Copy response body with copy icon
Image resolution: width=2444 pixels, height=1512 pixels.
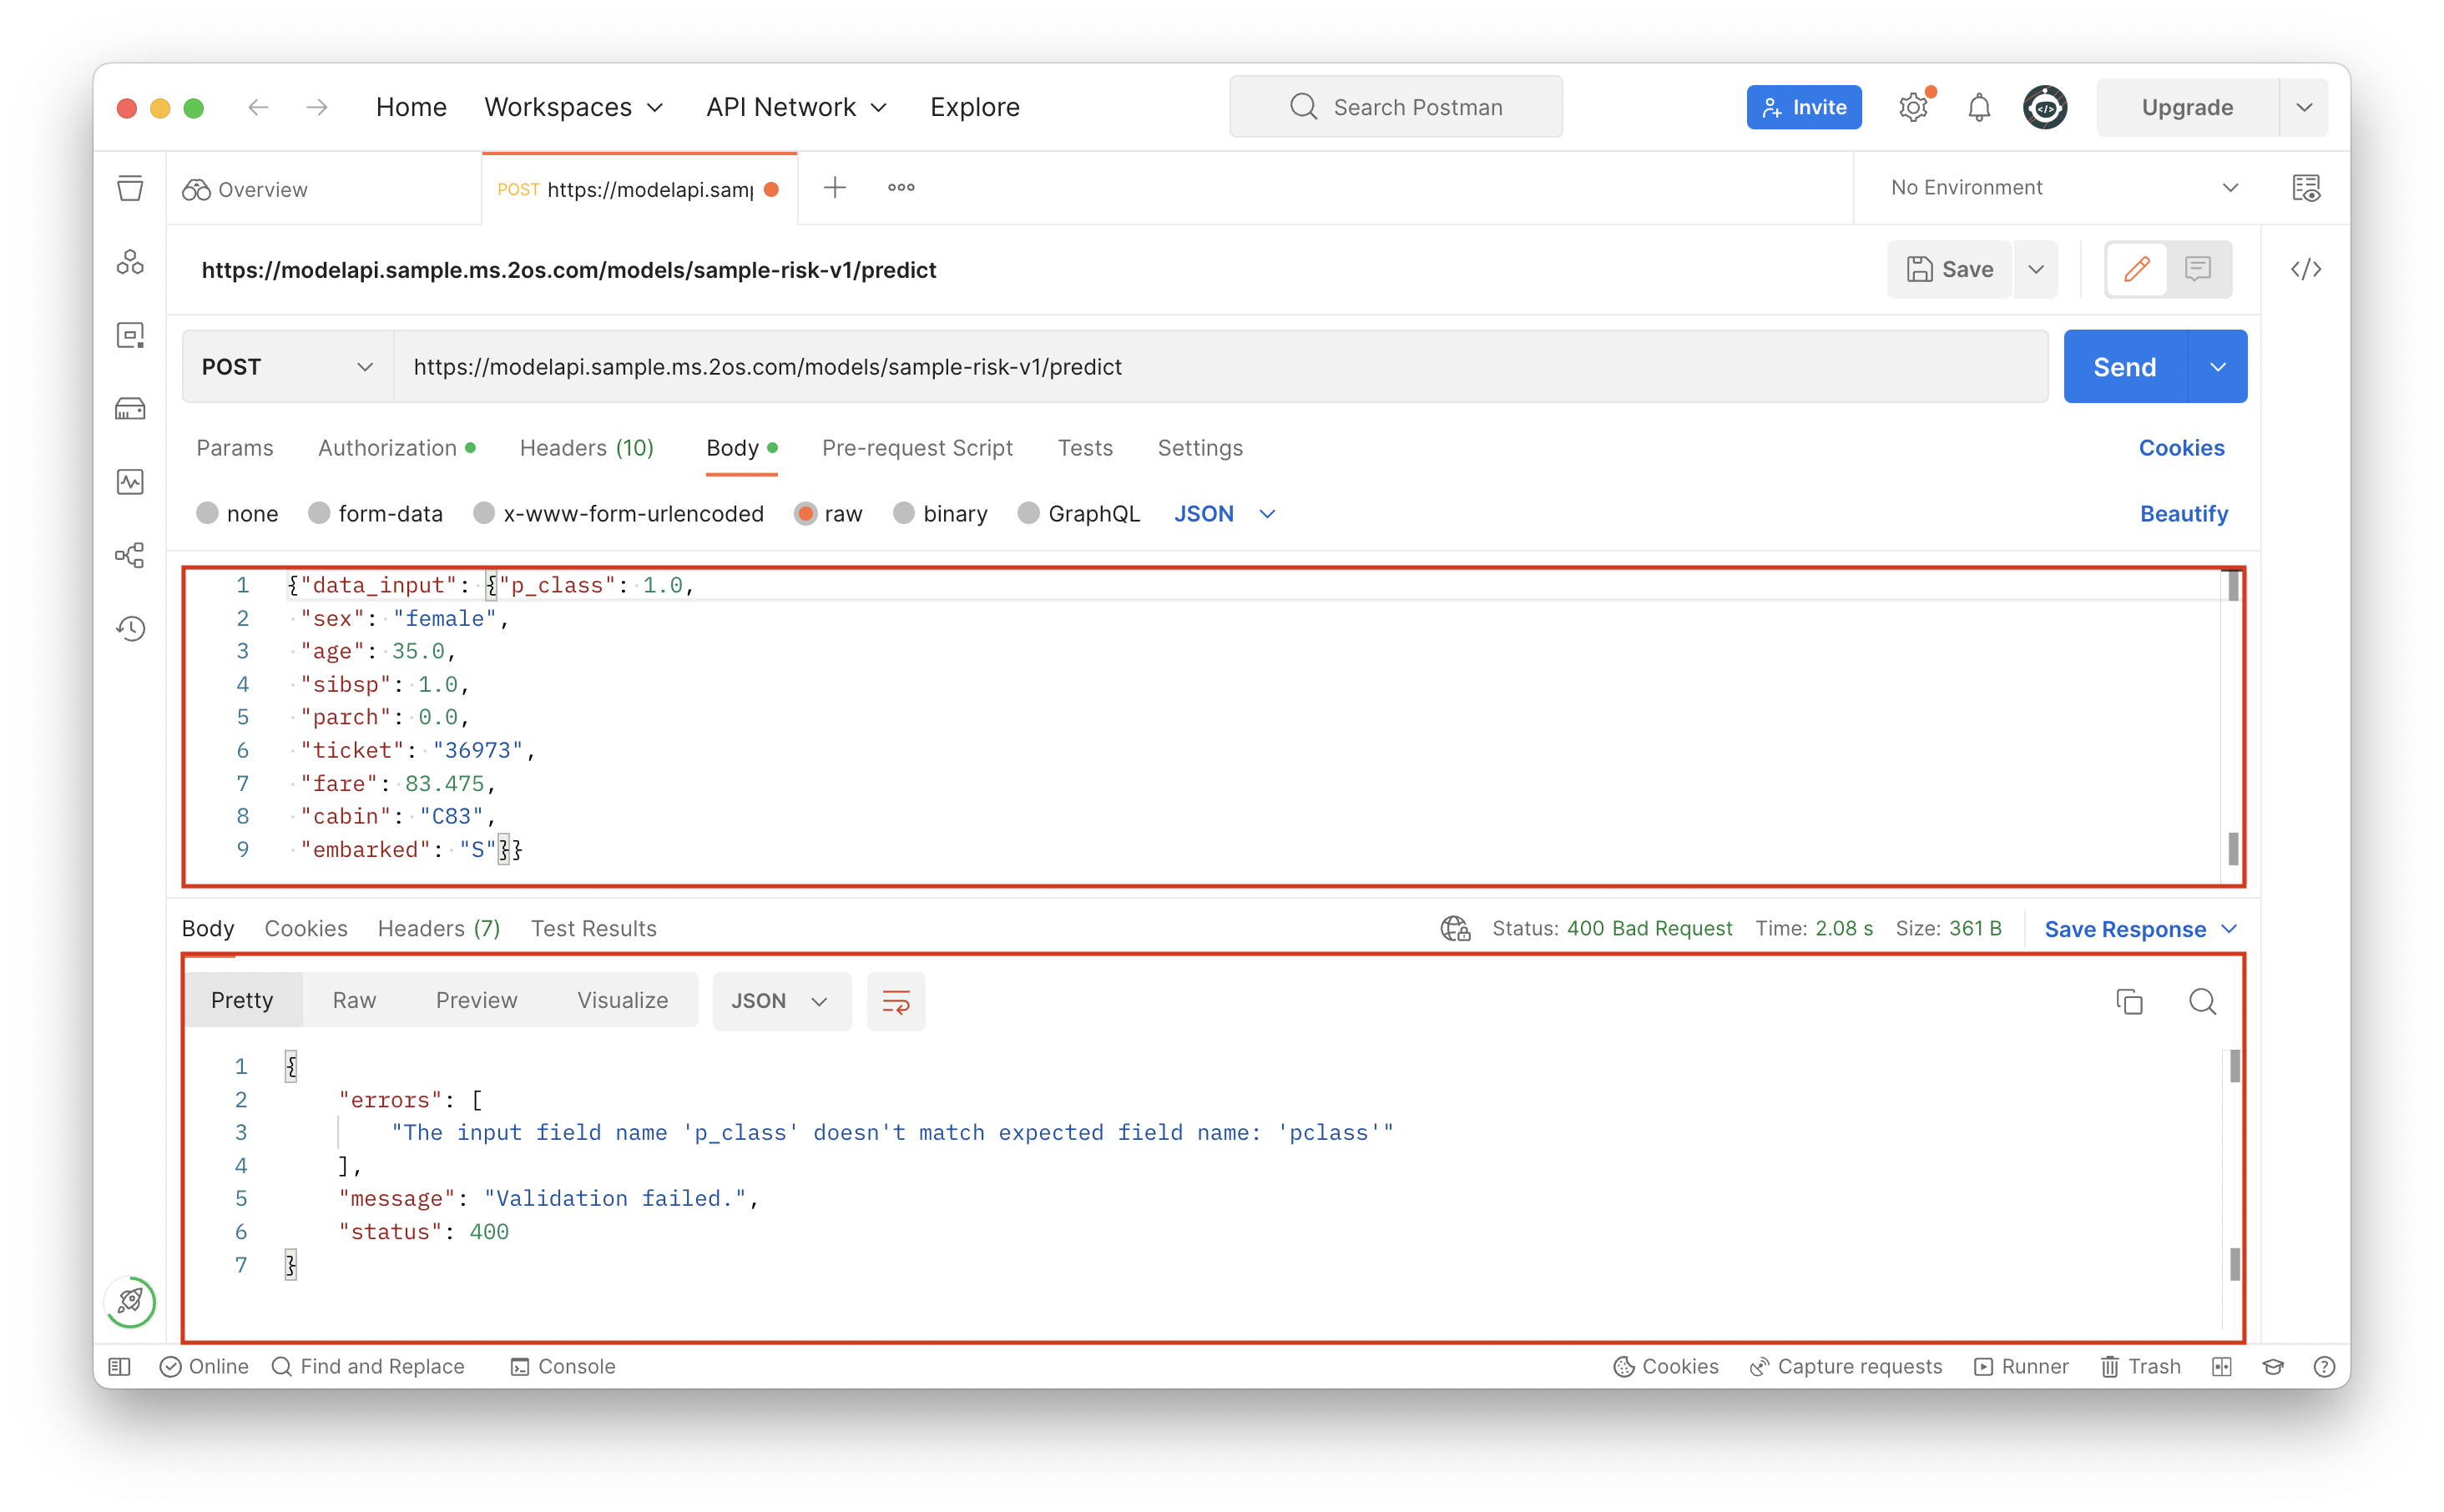pyautogui.click(x=2129, y=1001)
